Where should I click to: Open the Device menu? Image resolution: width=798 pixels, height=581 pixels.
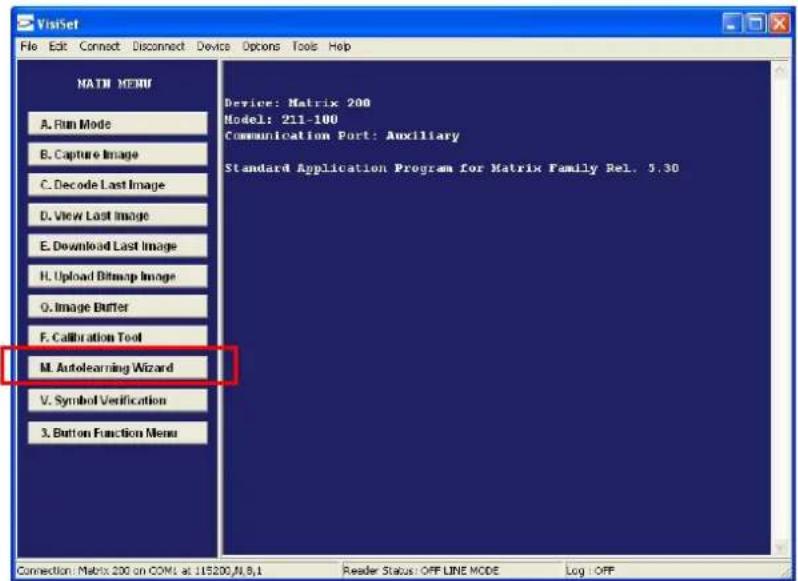click(x=213, y=46)
